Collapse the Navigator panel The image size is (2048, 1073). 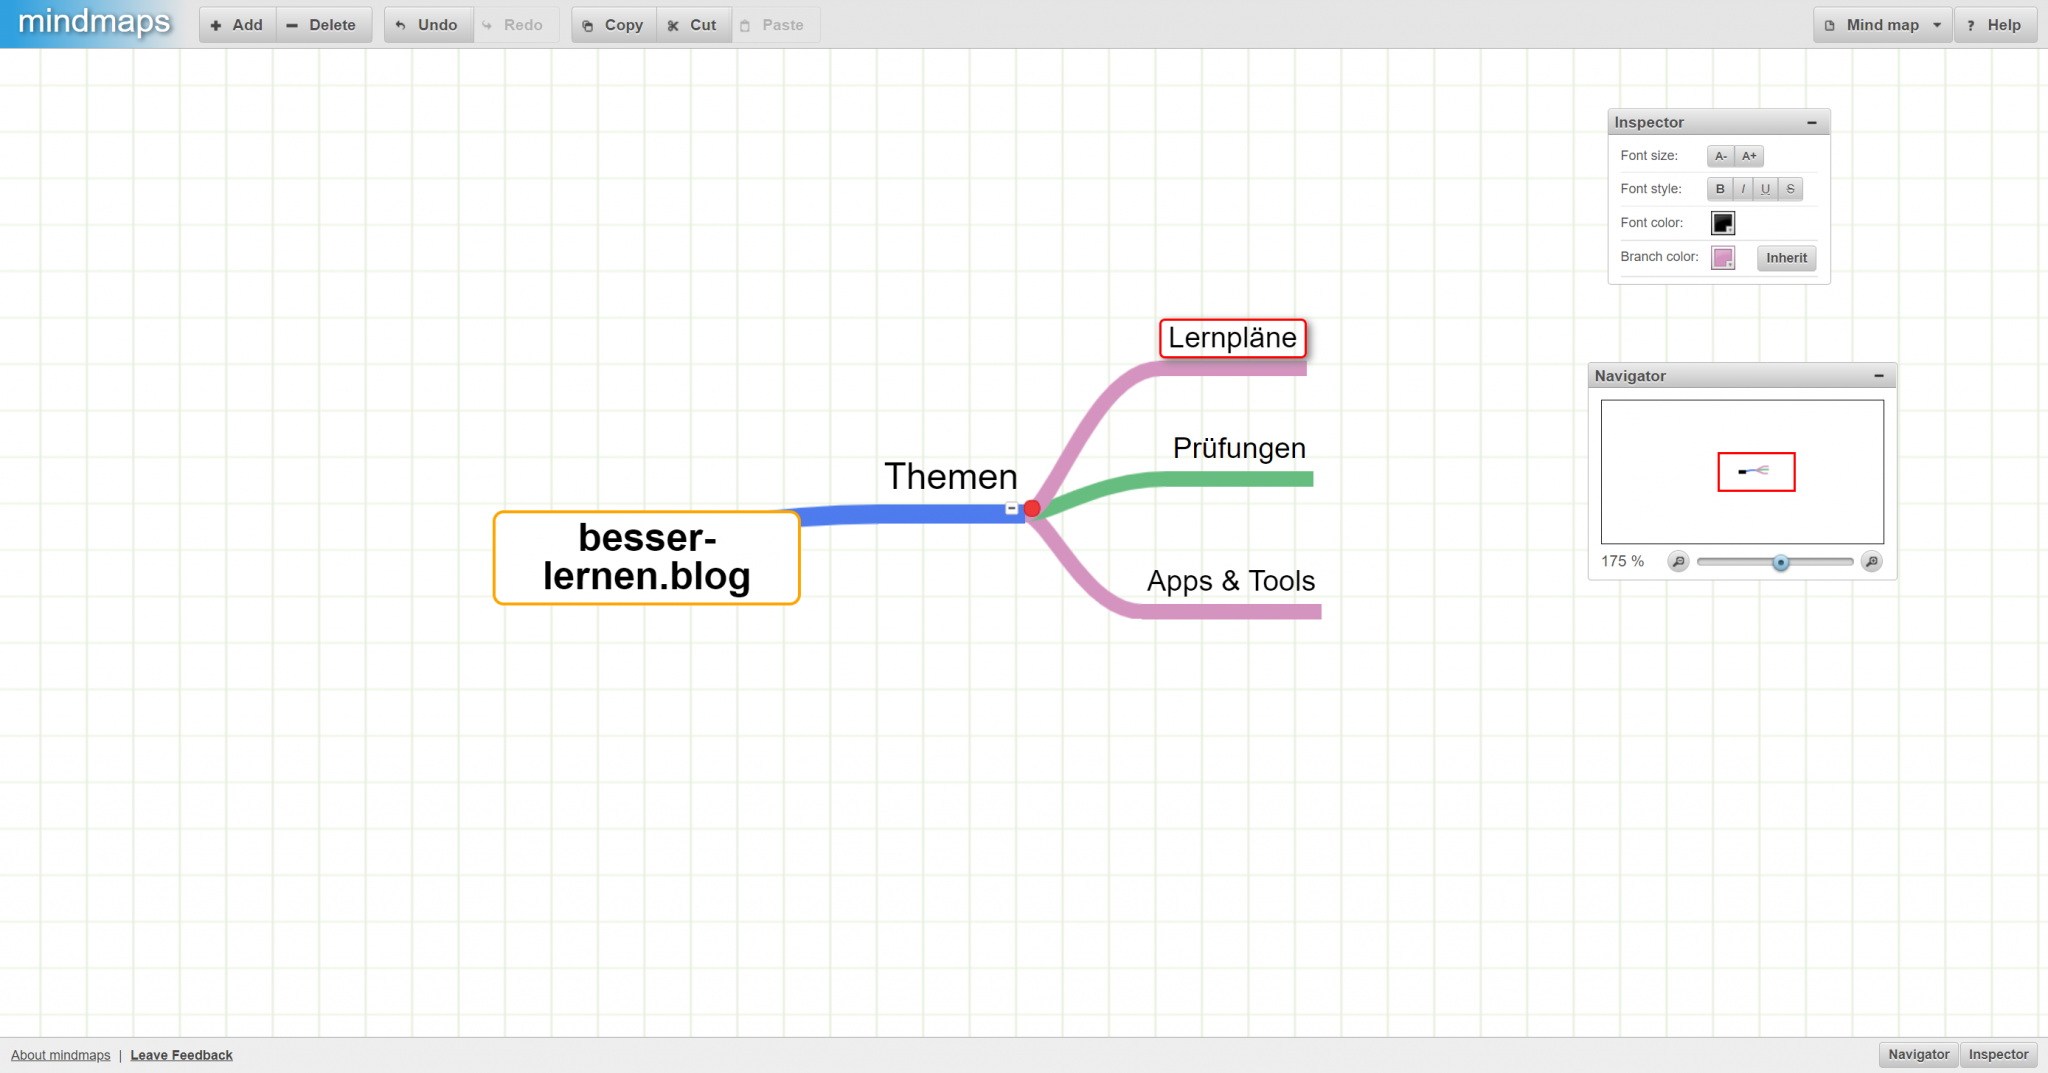point(1878,375)
